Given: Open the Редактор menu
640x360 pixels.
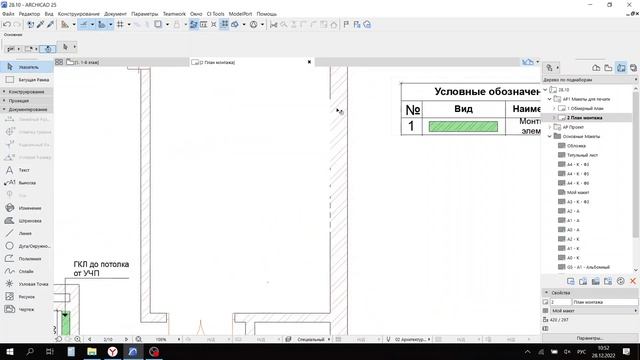Looking at the screenshot, I should click(29, 14).
